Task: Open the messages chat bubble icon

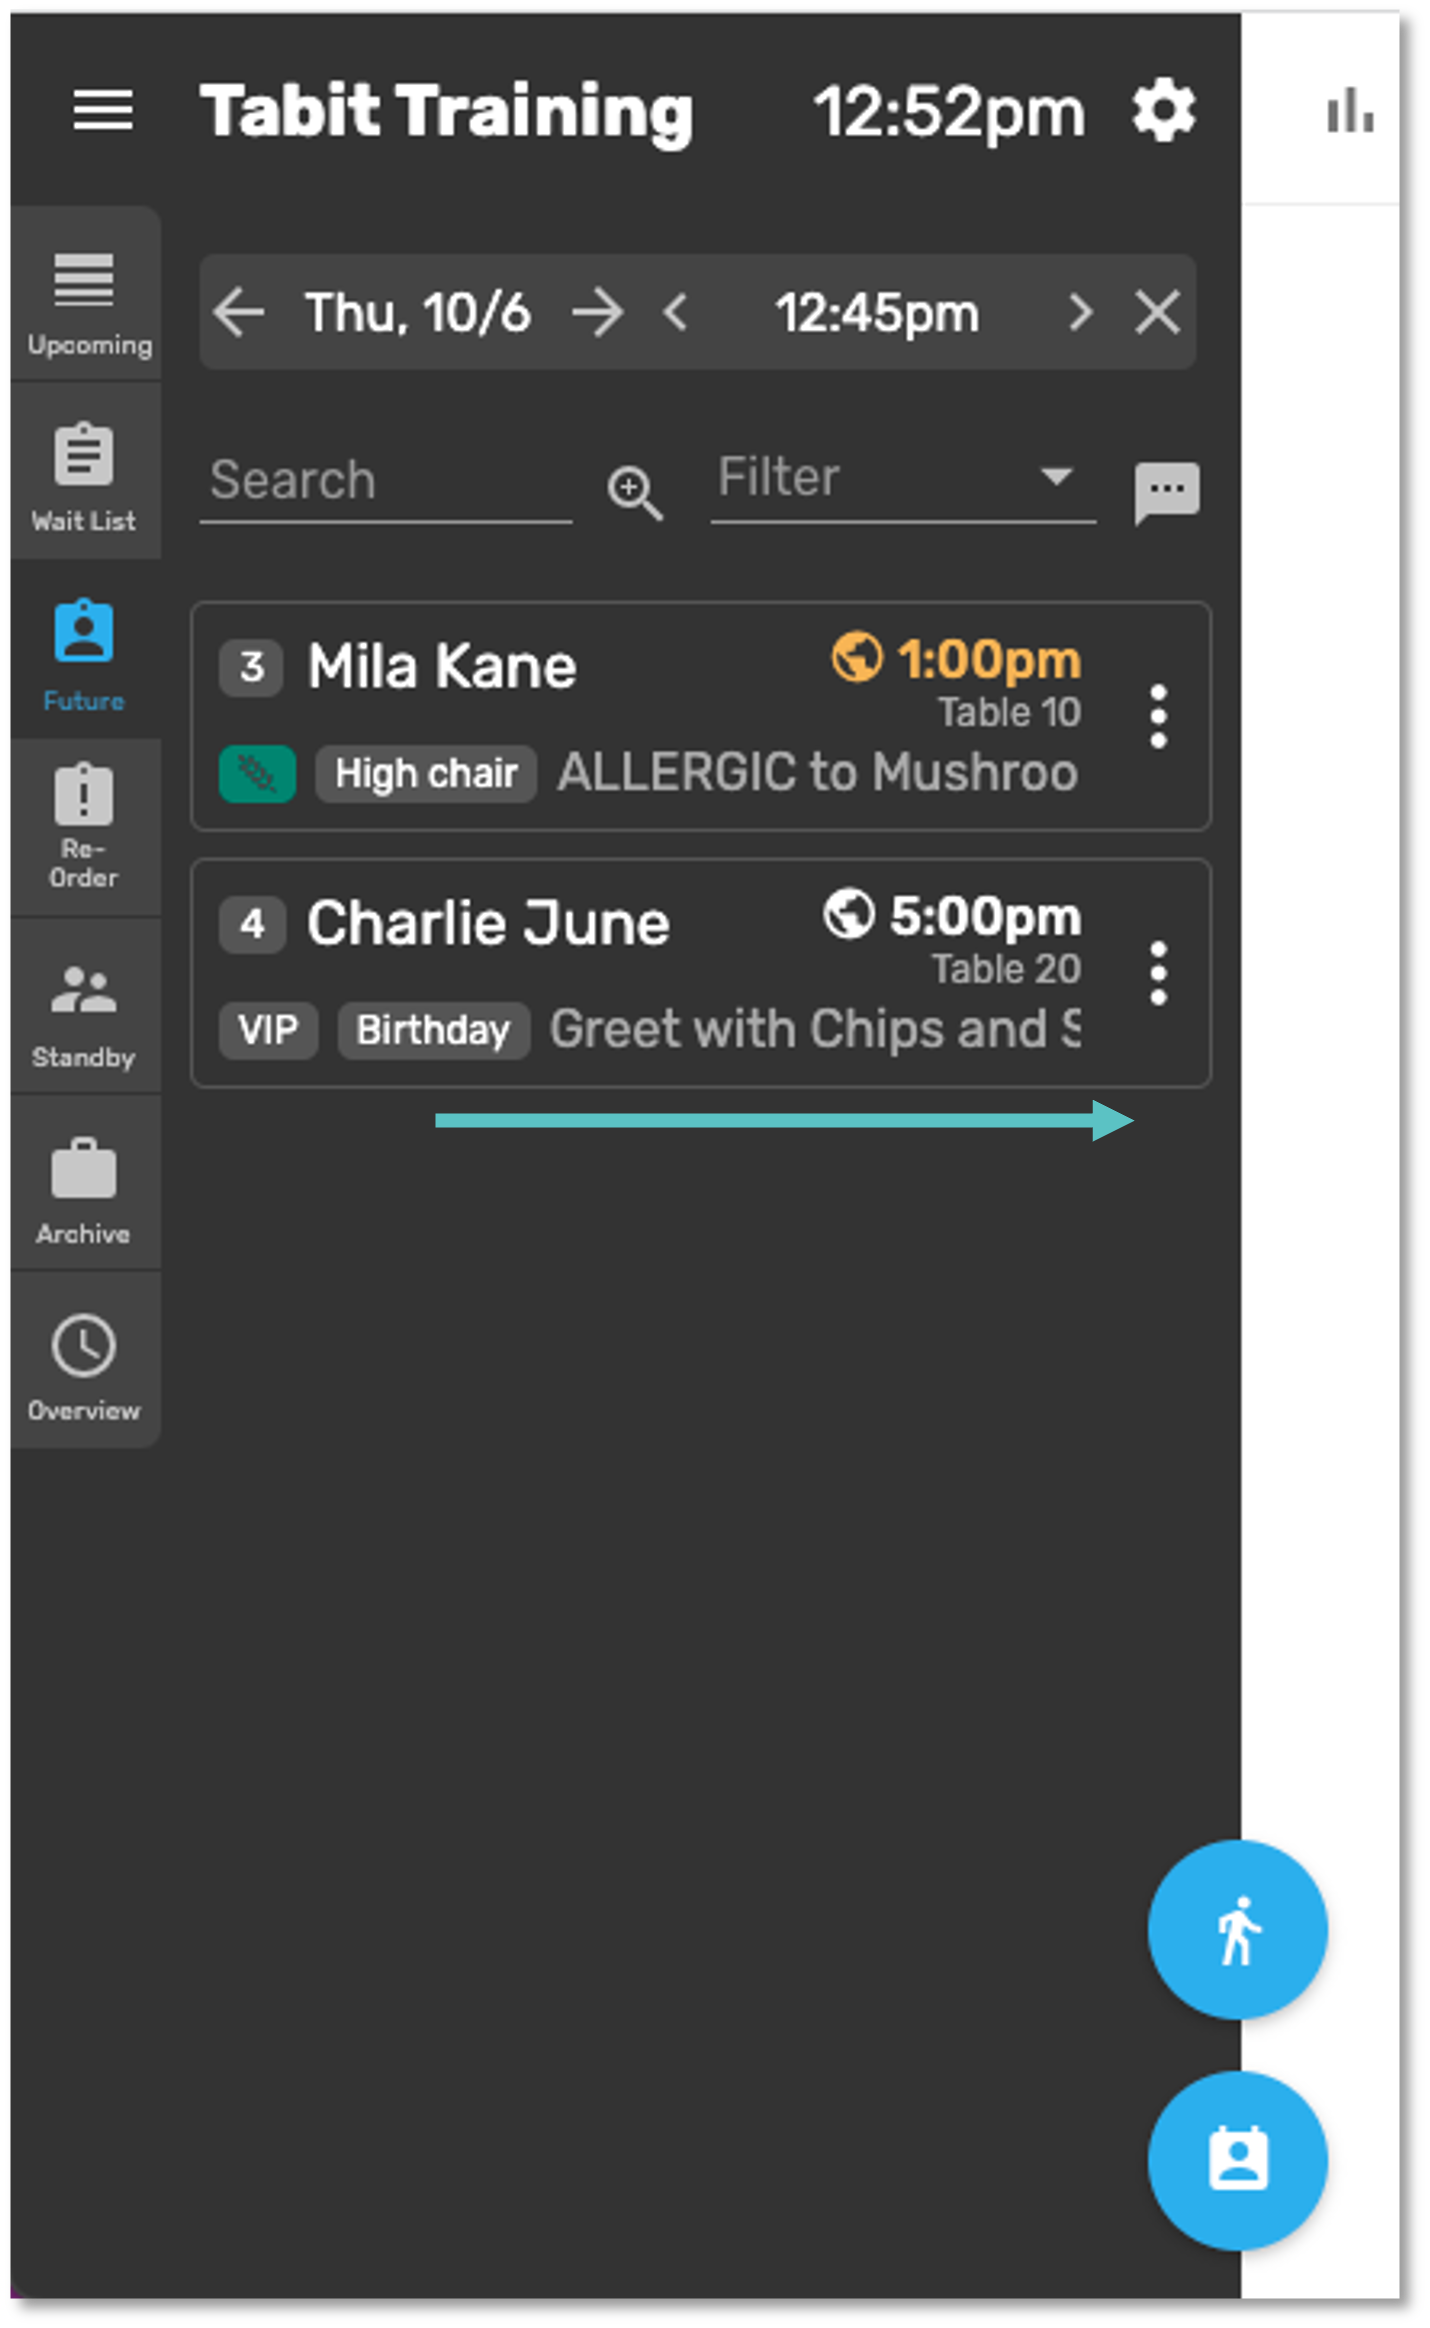Action: (1166, 491)
